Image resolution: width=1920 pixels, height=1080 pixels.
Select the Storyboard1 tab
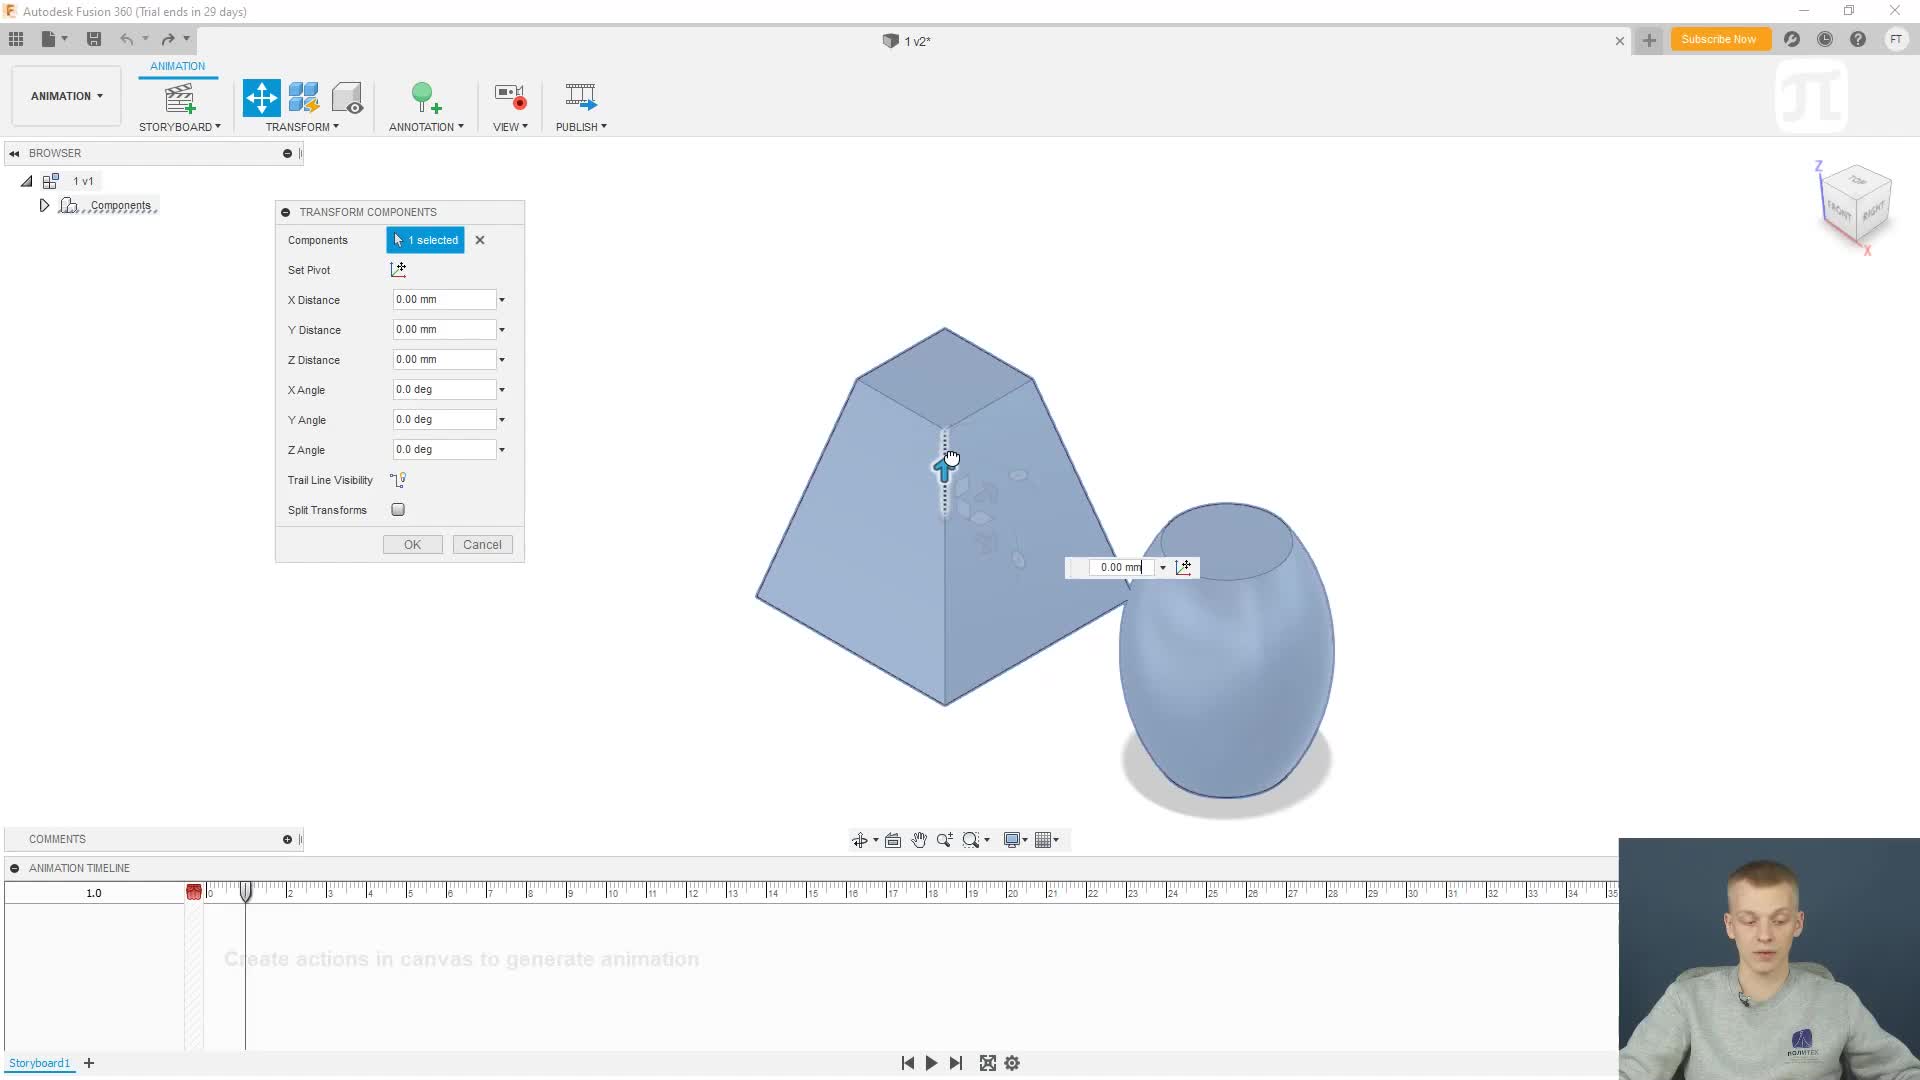pyautogui.click(x=39, y=1063)
